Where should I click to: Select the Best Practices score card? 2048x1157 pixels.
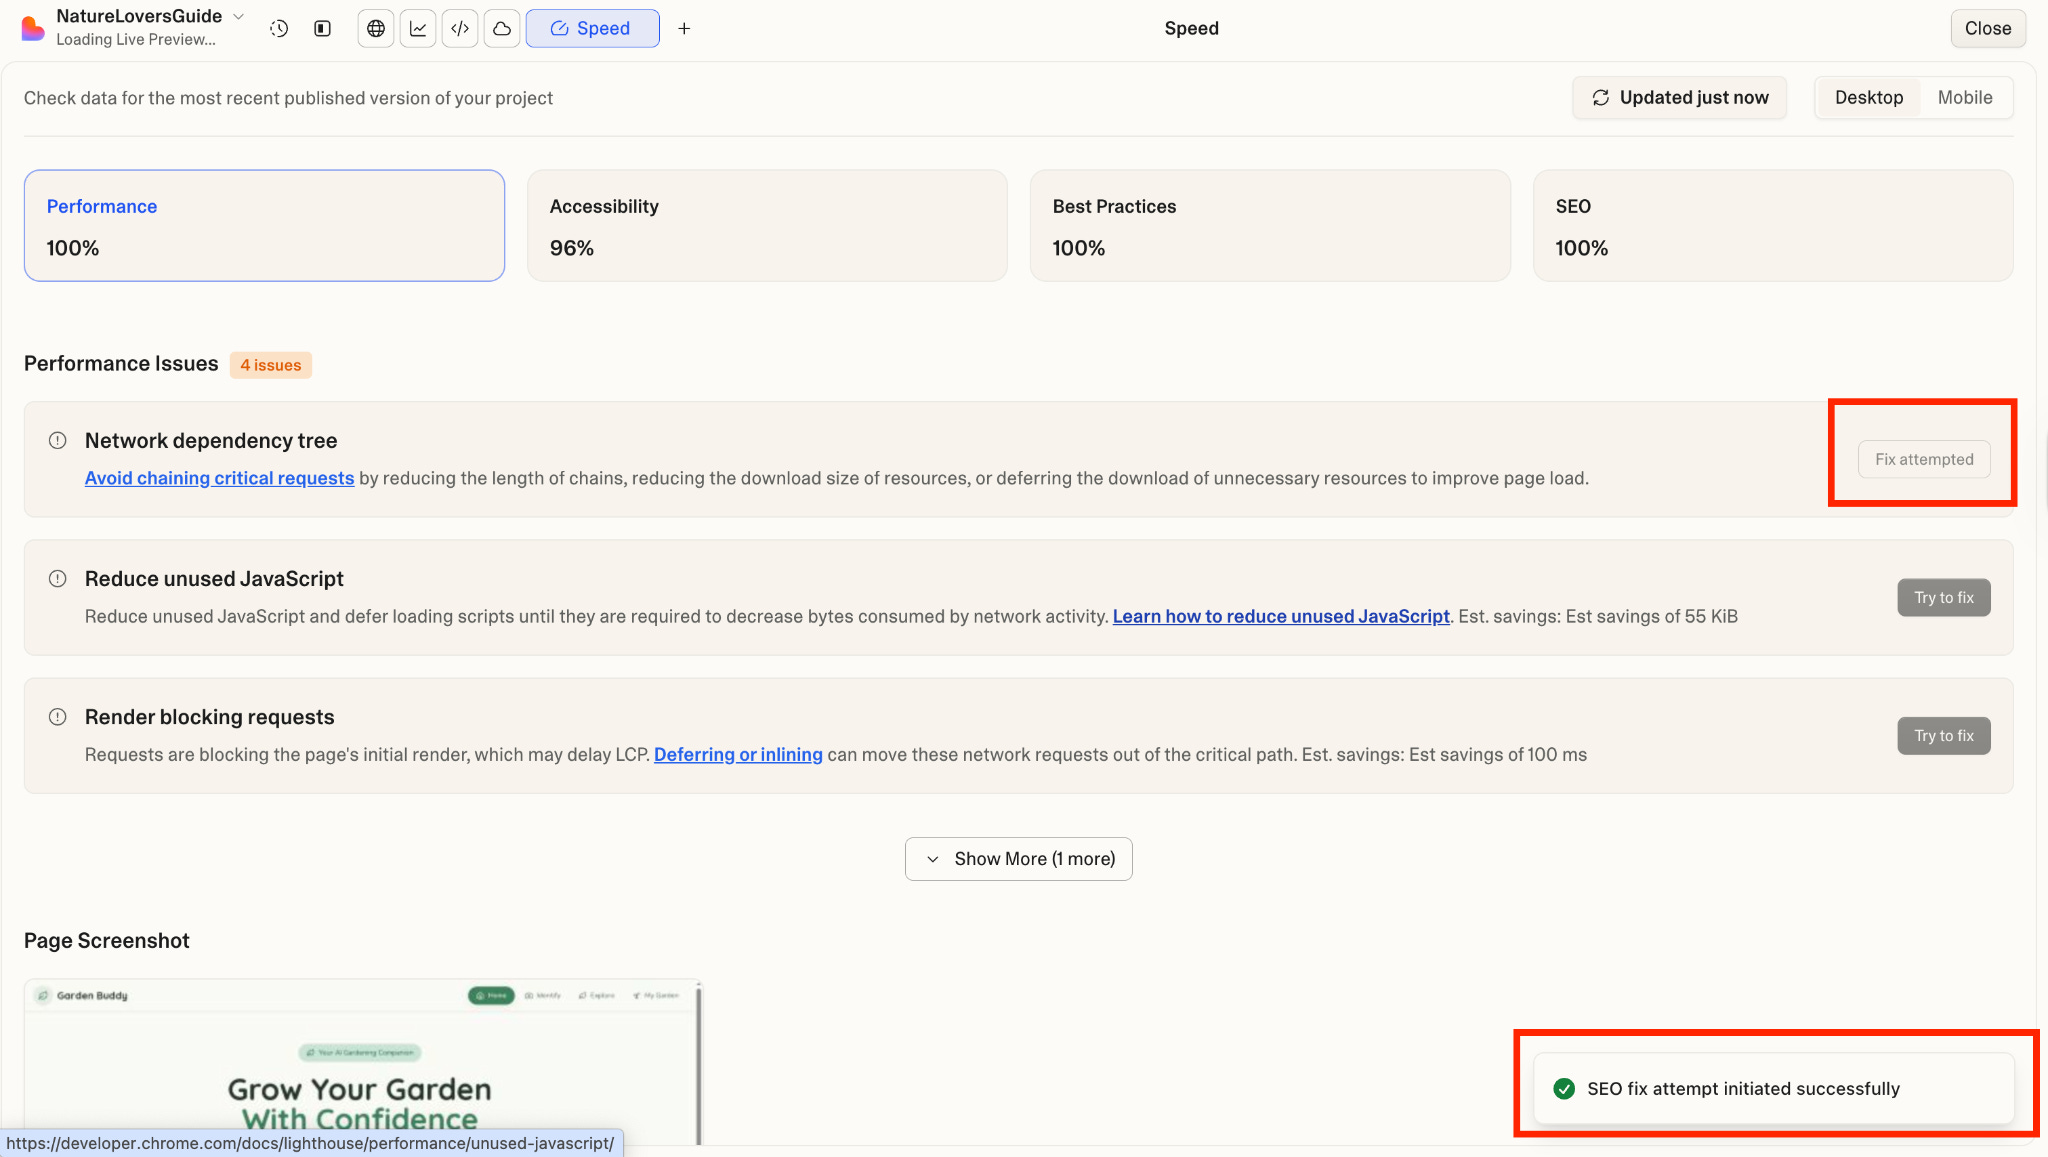(x=1269, y=226)
